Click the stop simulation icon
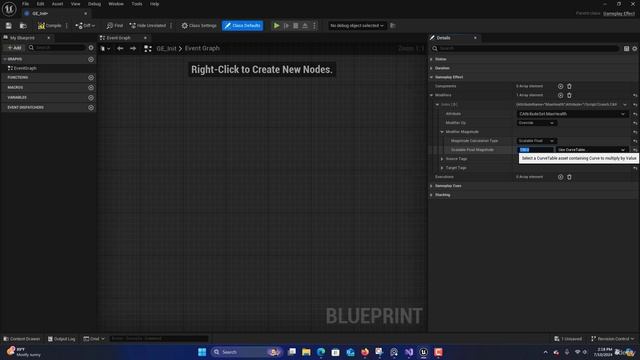Viewport: 640px width, 360px height. click(296, 26)
